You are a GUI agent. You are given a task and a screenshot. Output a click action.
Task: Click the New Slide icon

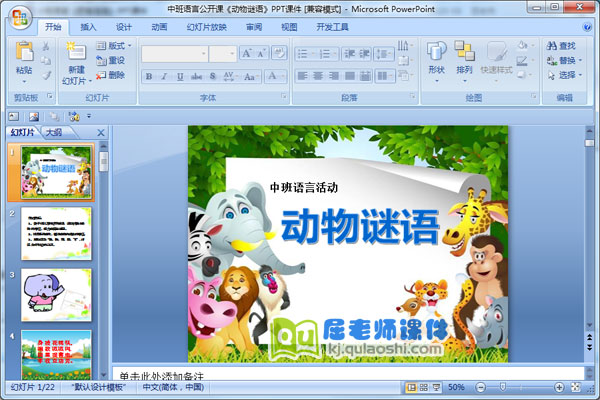[x=76, y=51]
